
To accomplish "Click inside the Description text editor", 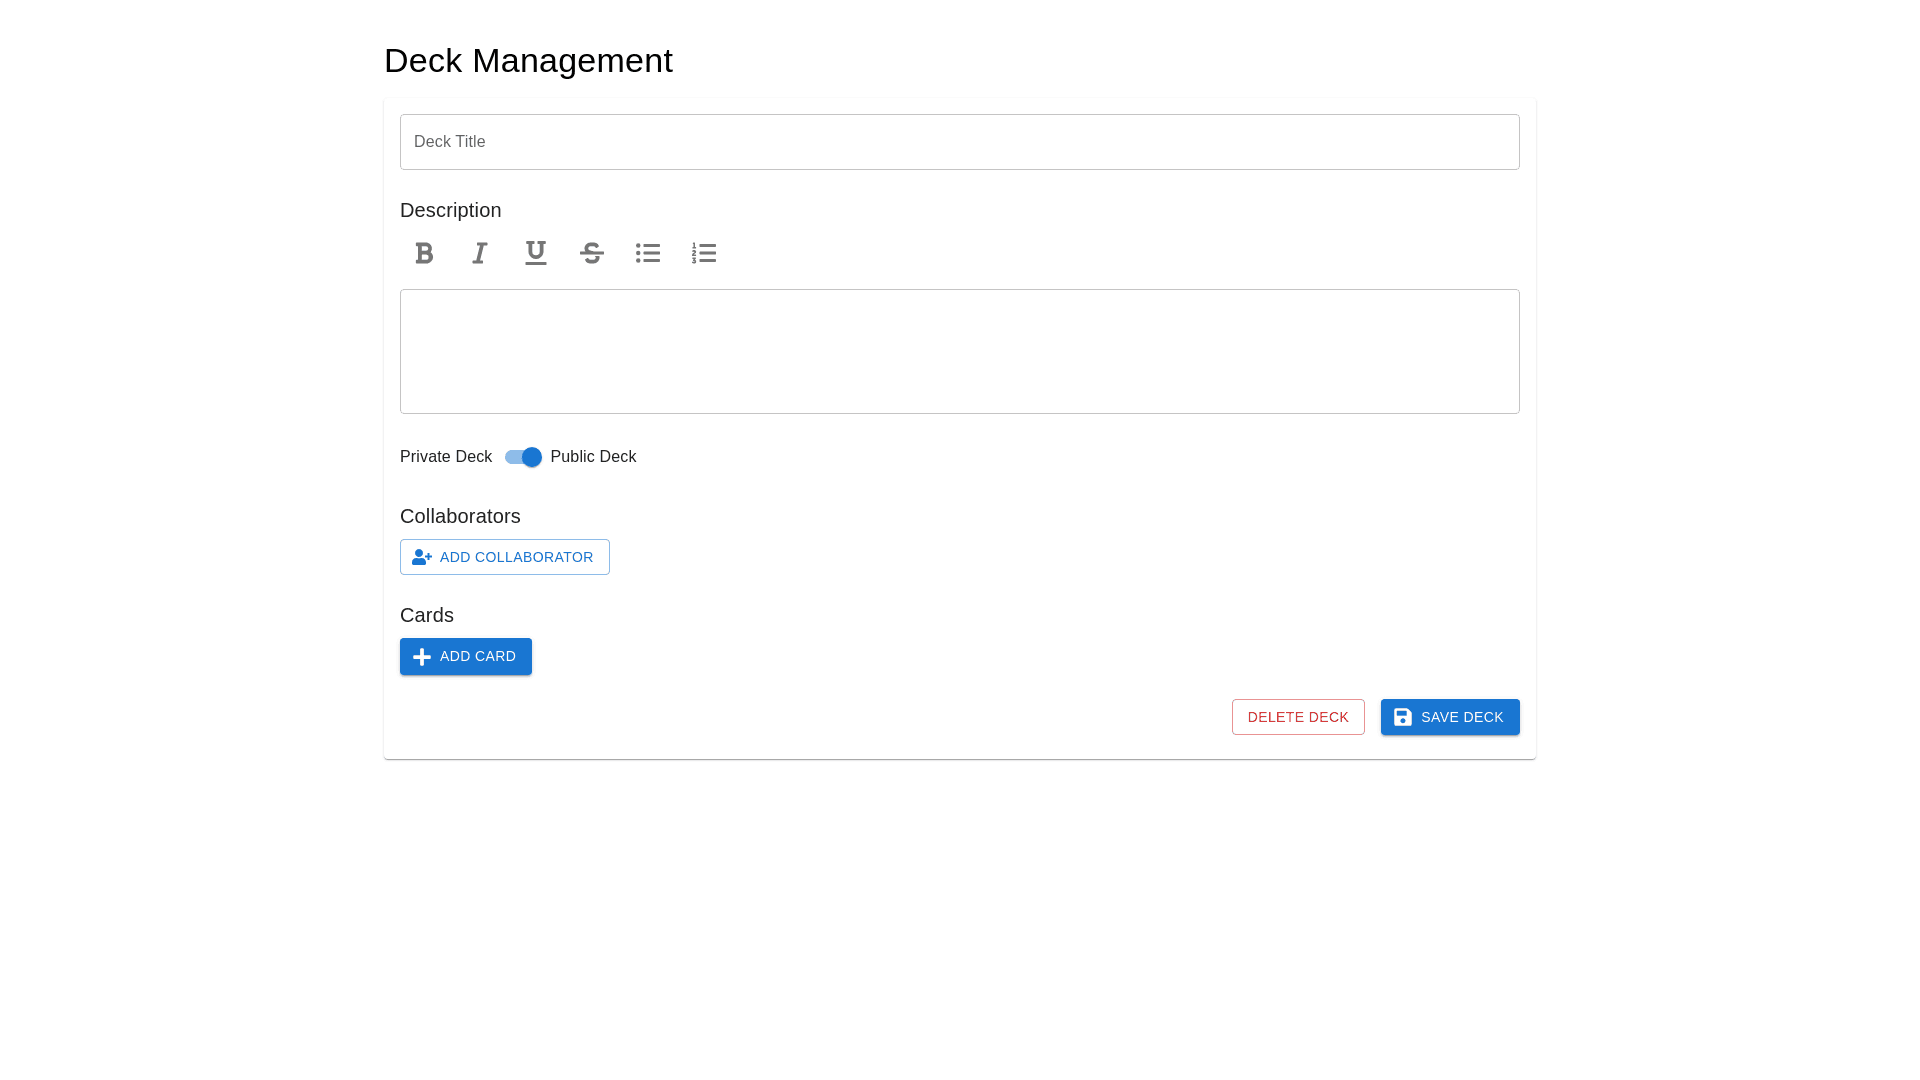I will tap(960, 351).
